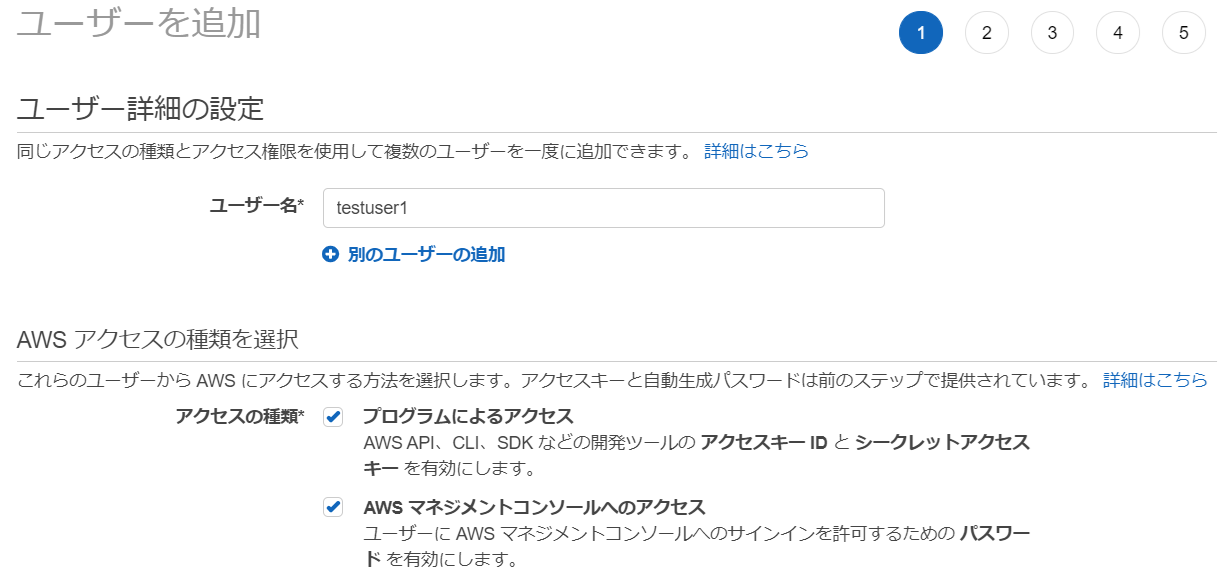Viewport: 1231px width, 576px height.
Task: Select step 4 in progress indicator
Action: pyautogui.click(x=1117, y=33)
